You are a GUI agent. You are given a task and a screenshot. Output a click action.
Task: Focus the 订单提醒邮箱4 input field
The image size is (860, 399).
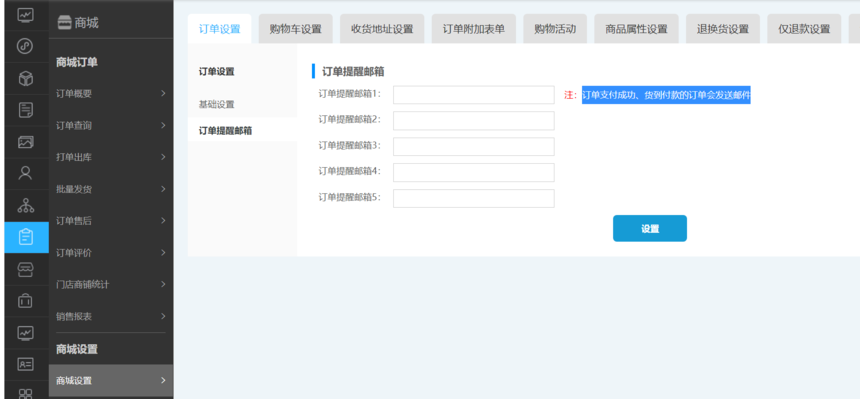coord(473,172)
